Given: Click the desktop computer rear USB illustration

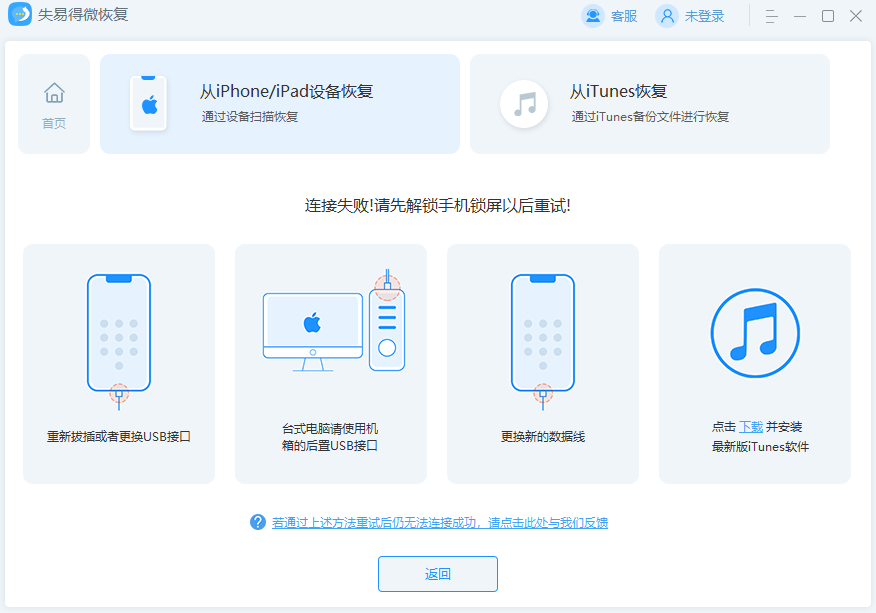Looking at the screenshot, I should click(x=331, y=325).
